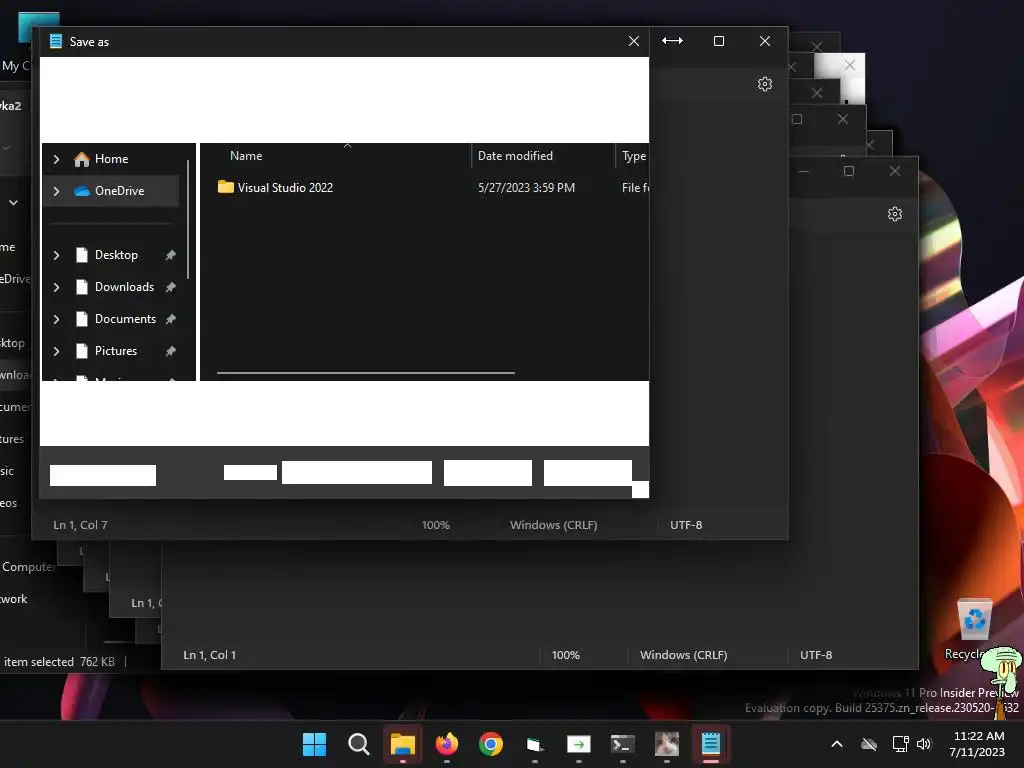Click Ln 1, Col 1 in back Notepad window
The height and width of the screenshot is (768, 1024).
click(210, 655)
